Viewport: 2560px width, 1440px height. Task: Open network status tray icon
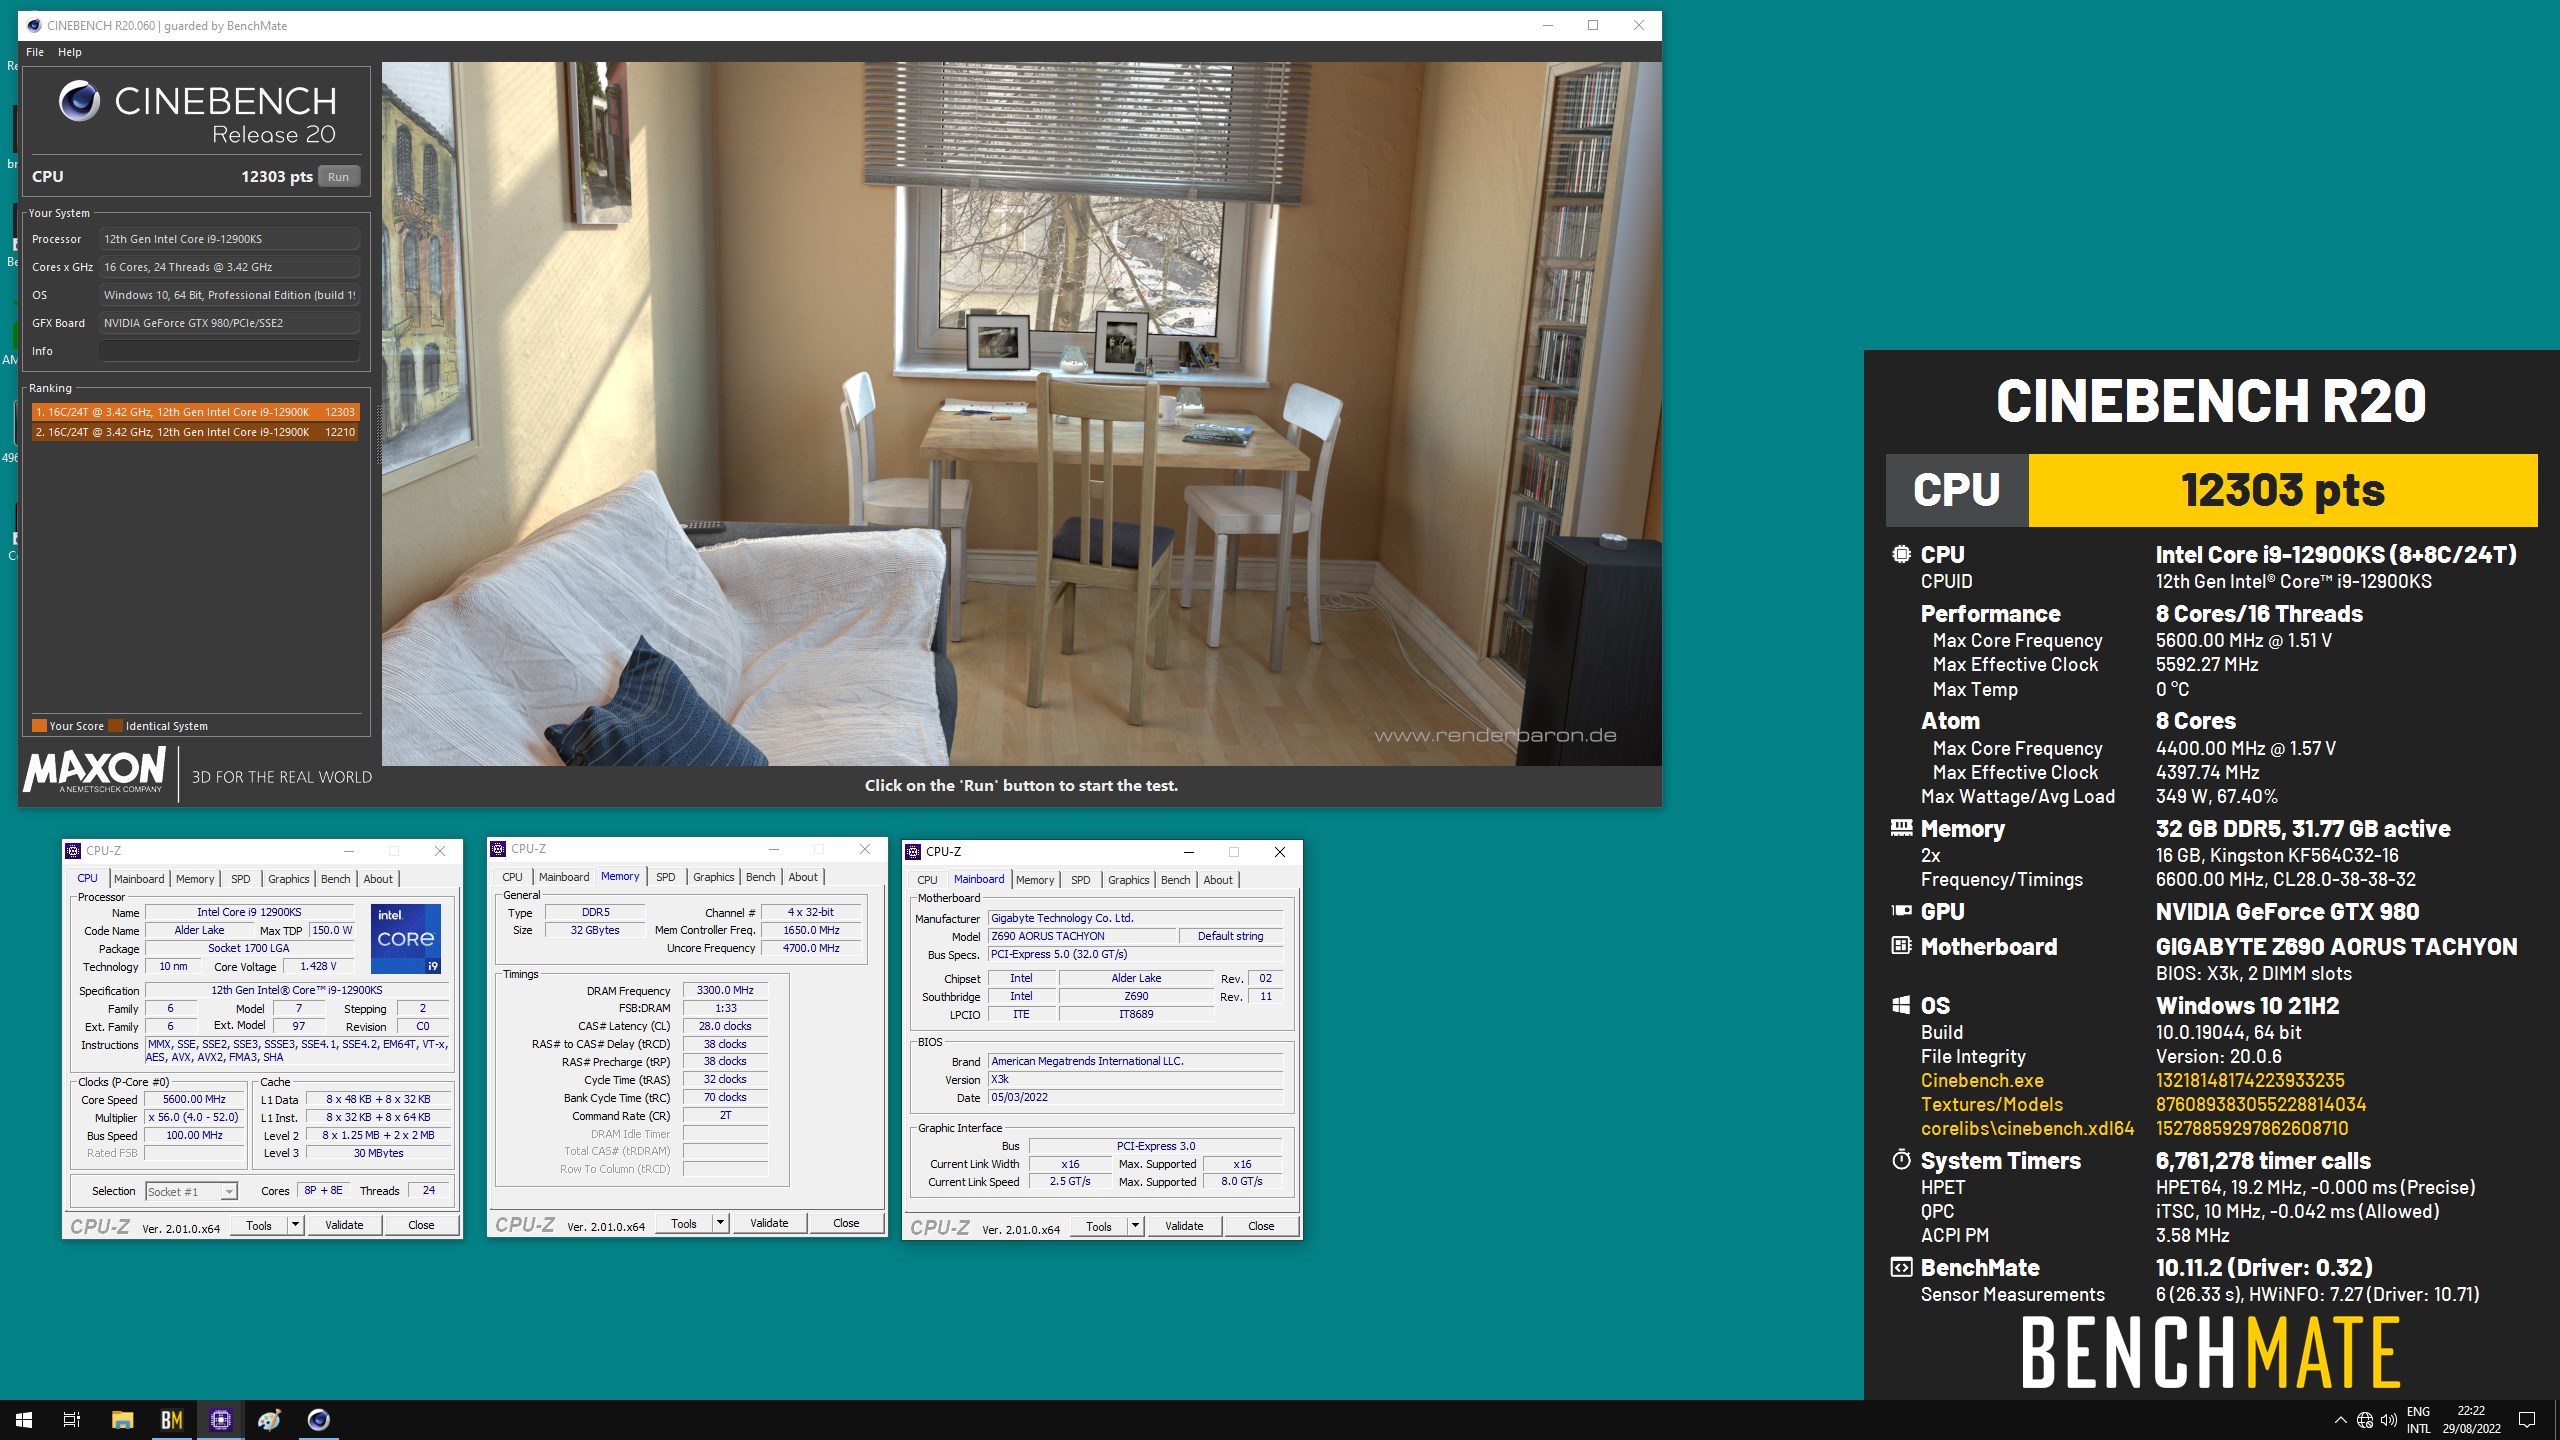coord(2364,1420)
